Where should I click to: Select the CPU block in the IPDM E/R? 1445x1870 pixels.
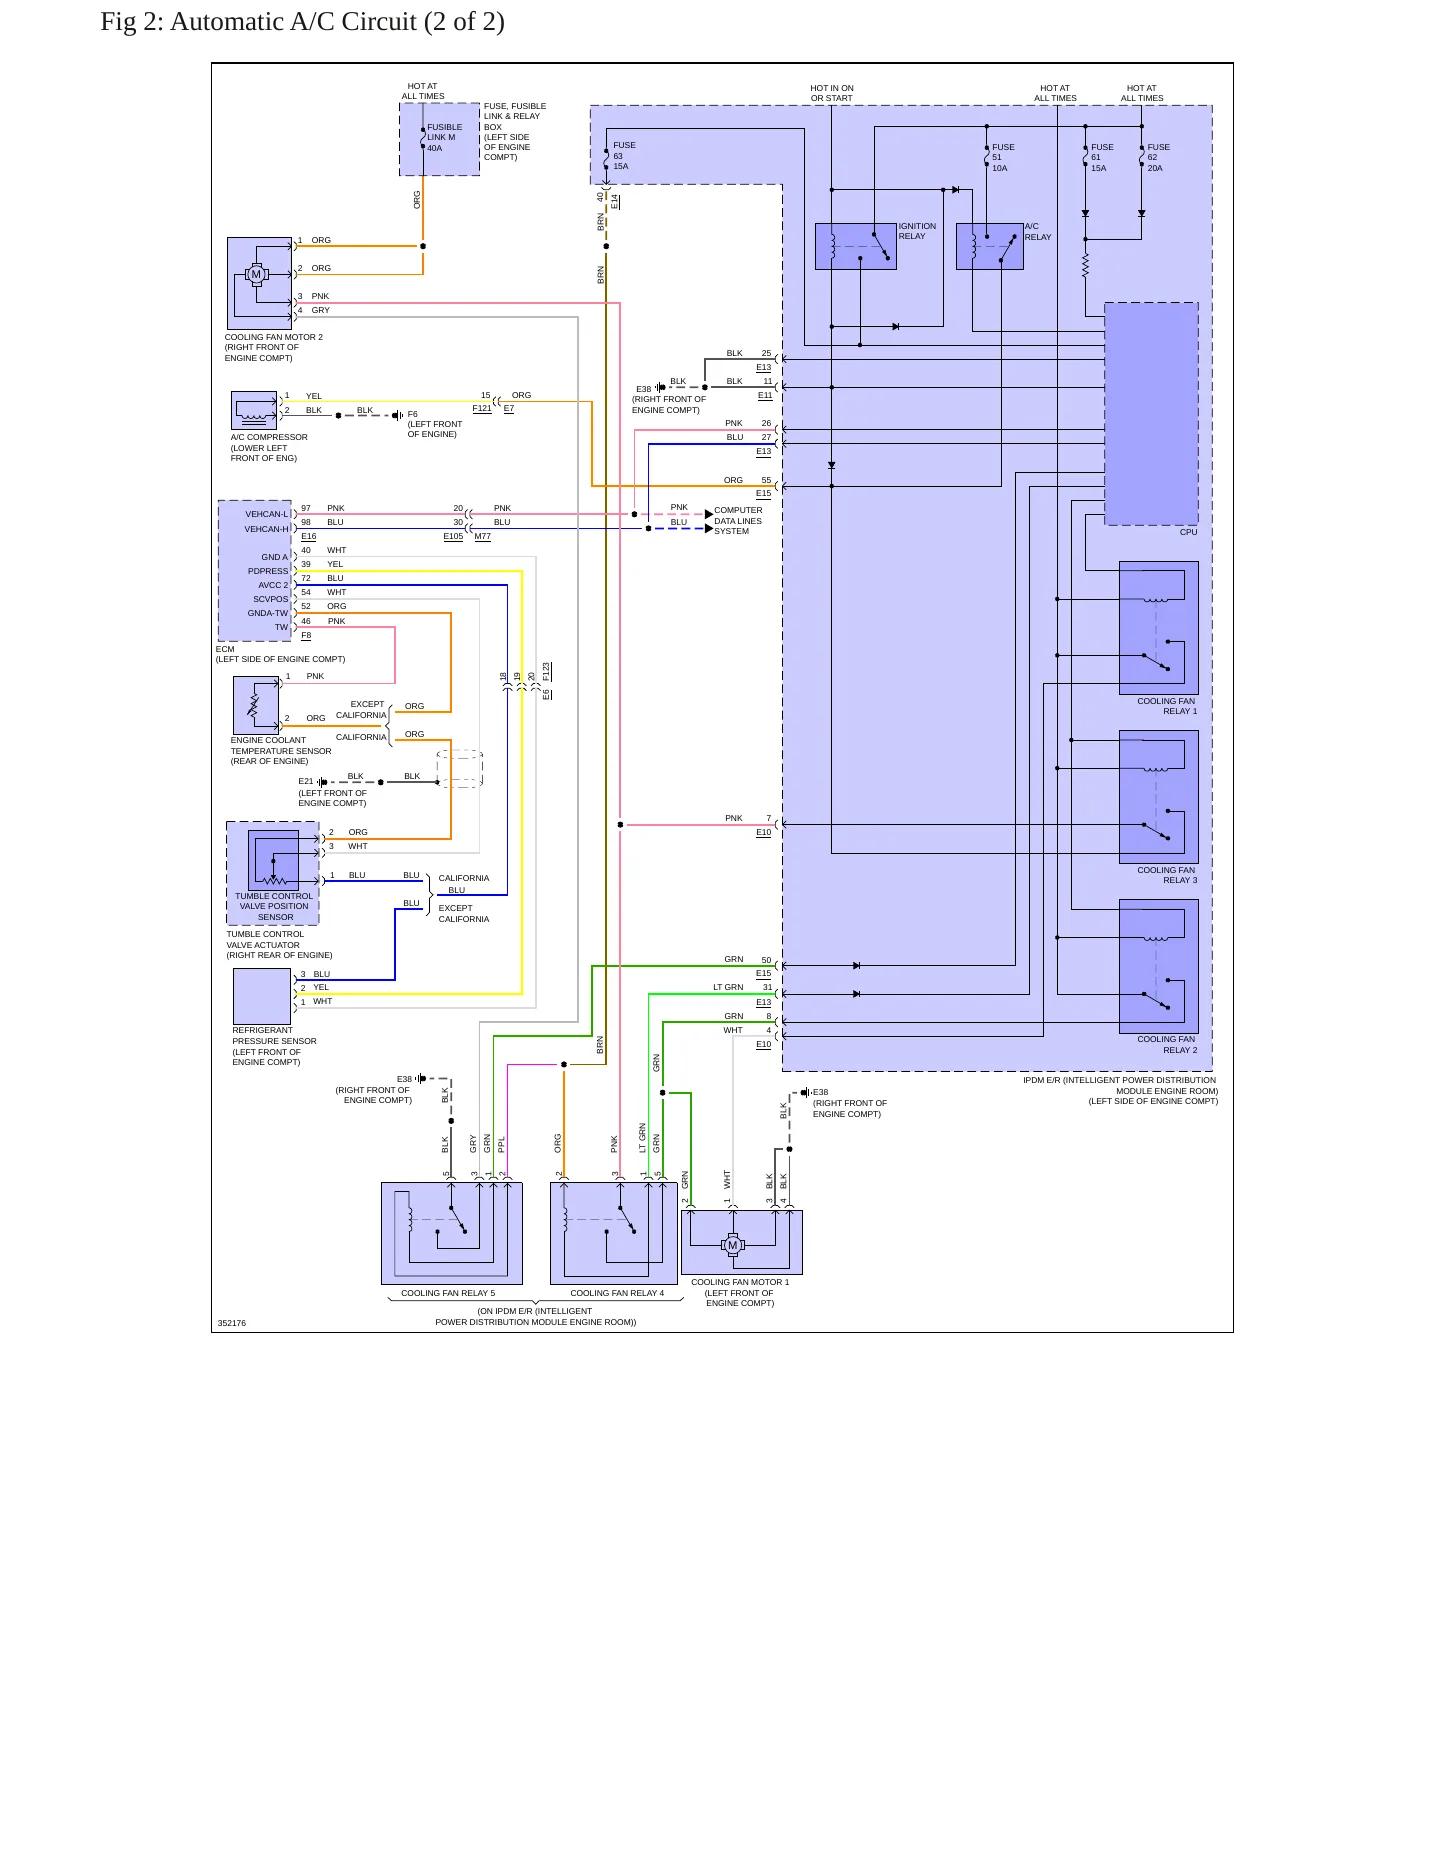pos(1151,414)
